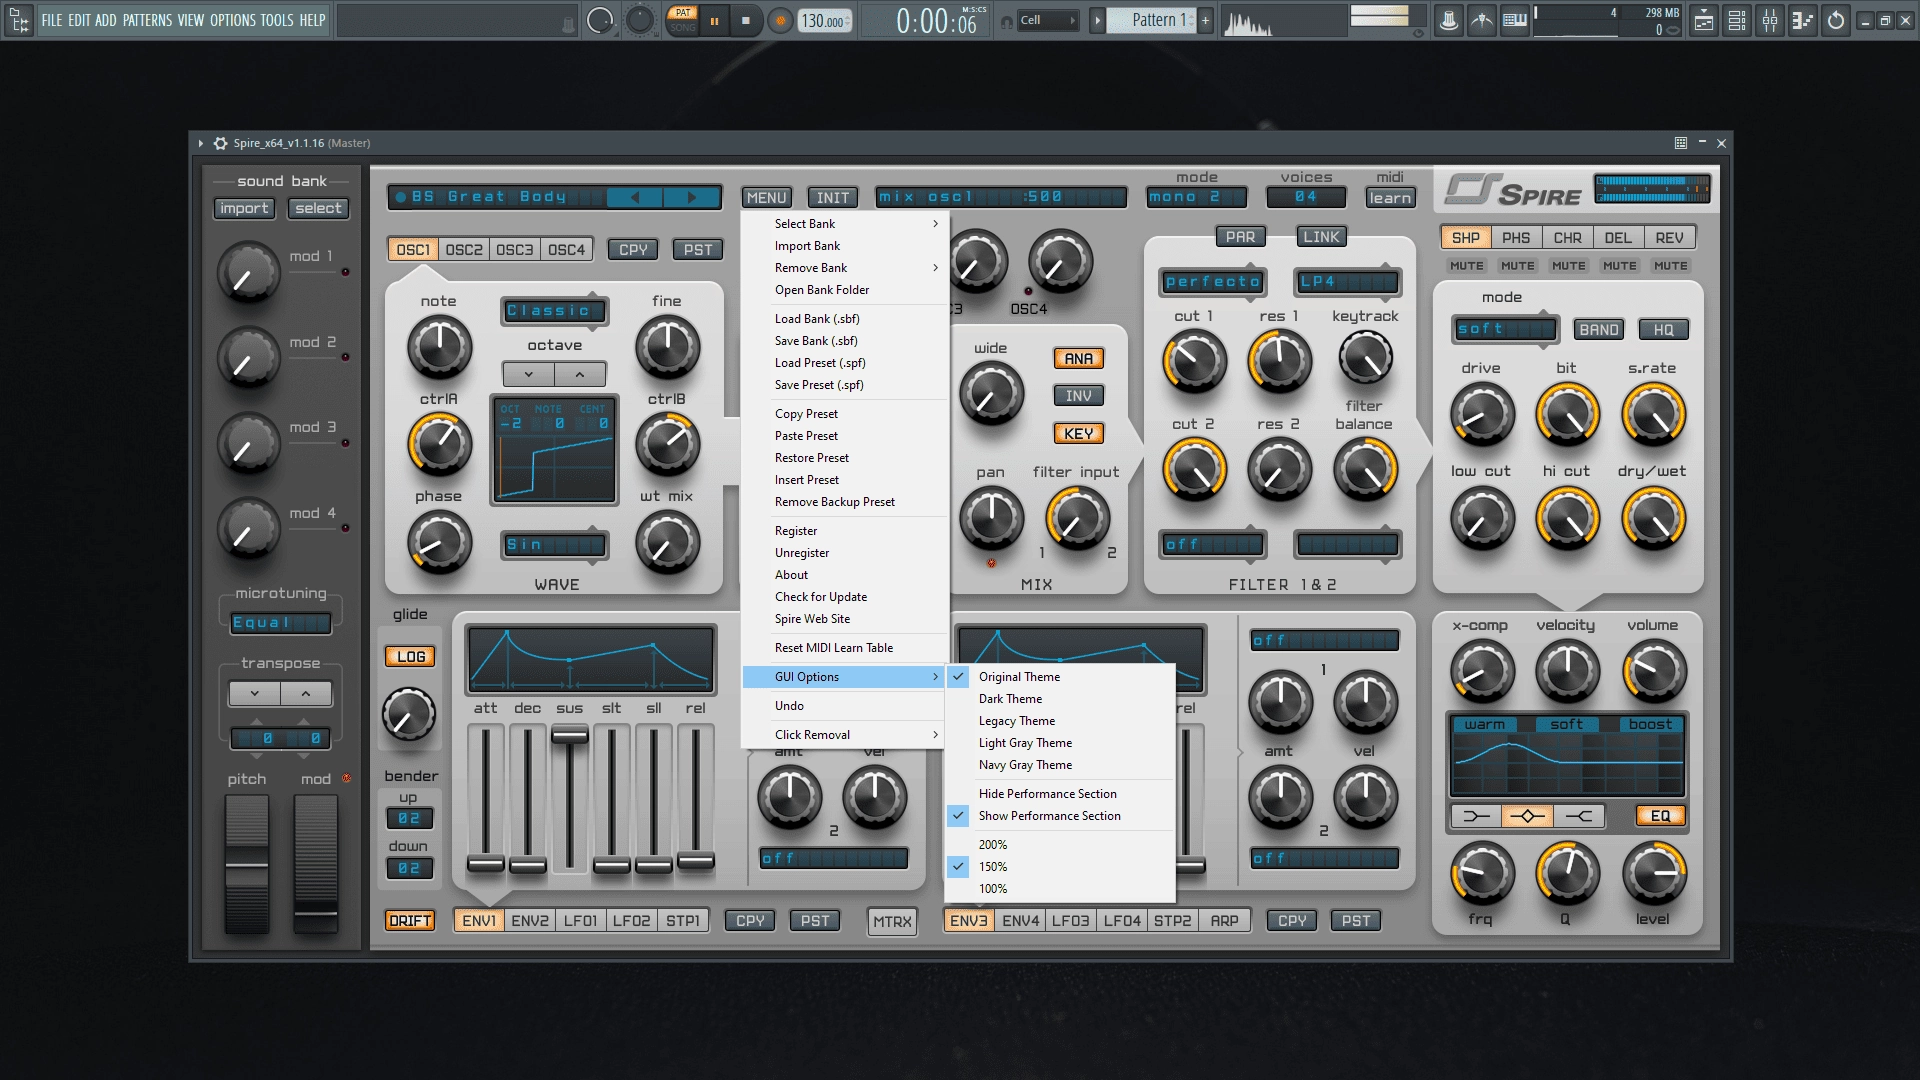Switch to the LFO1 tab
This screenshot has height=1080, width=1920.
[x=580, y=920]
